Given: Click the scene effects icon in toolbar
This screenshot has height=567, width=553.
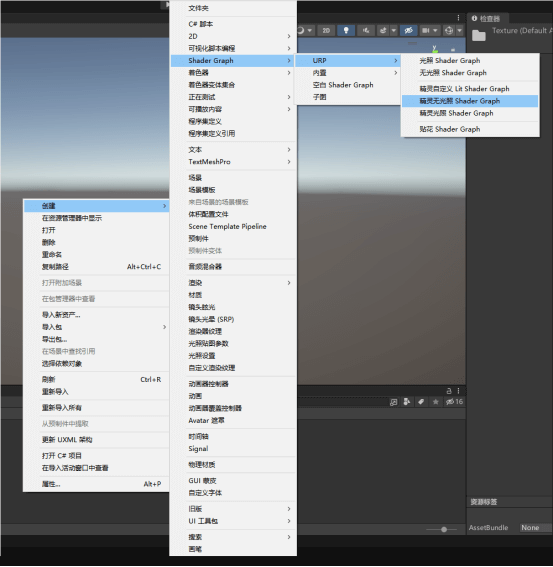Looking at the screenshot, I should pyautogui.click(x=383, y=31).
